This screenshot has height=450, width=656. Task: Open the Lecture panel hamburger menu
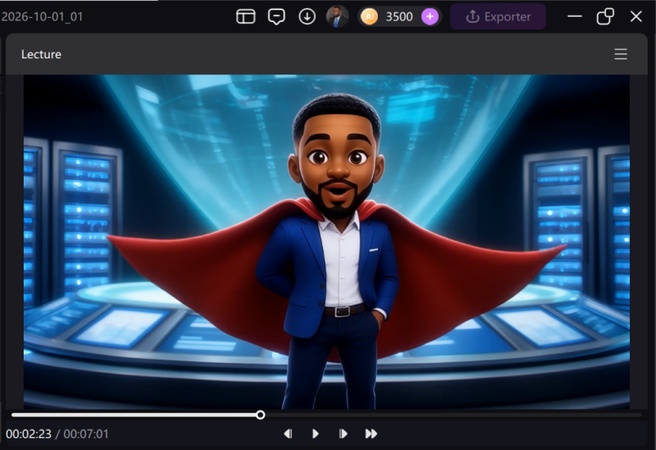(x=620, y=54)
